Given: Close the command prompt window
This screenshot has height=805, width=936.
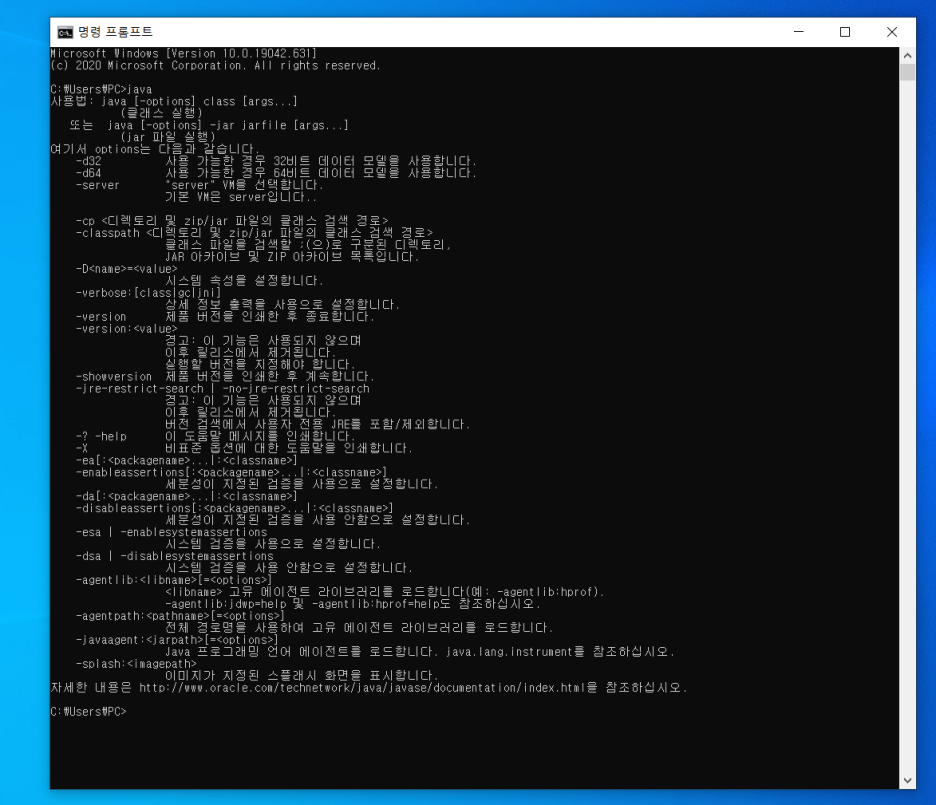Looking at the screenshot, I should click(x=892, y=32).
